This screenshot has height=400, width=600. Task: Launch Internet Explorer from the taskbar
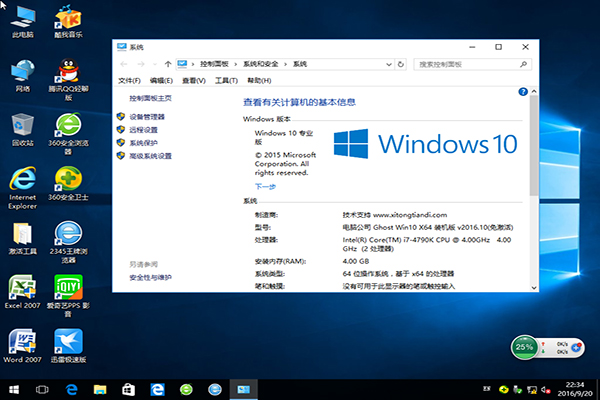tap(157, 390)
